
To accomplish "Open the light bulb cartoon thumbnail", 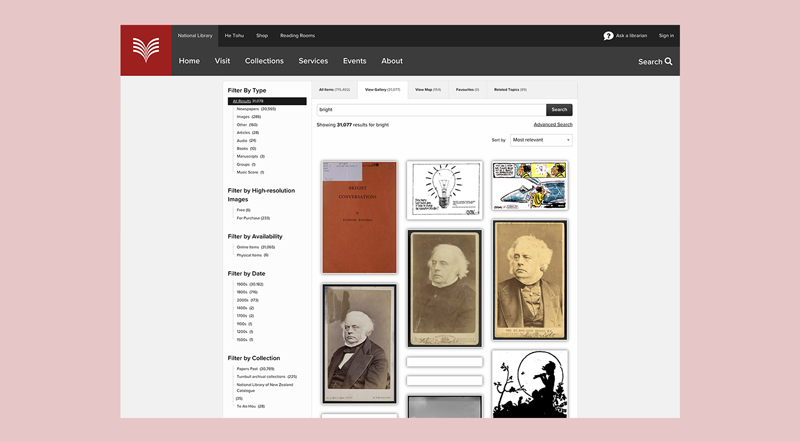I will pyautogui.click(x=444, y=190).
